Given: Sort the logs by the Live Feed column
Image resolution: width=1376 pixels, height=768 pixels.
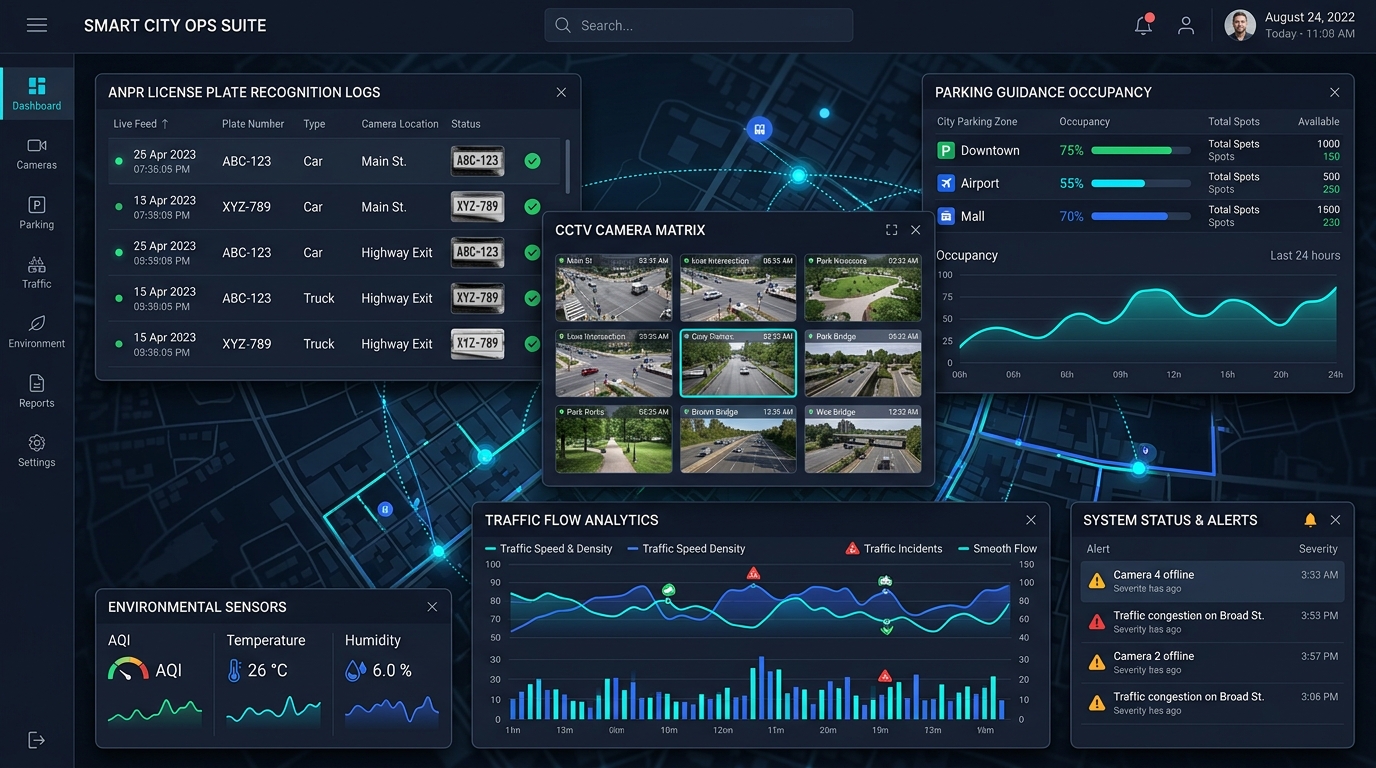Looking at the screenshot, I should (141, 124).
